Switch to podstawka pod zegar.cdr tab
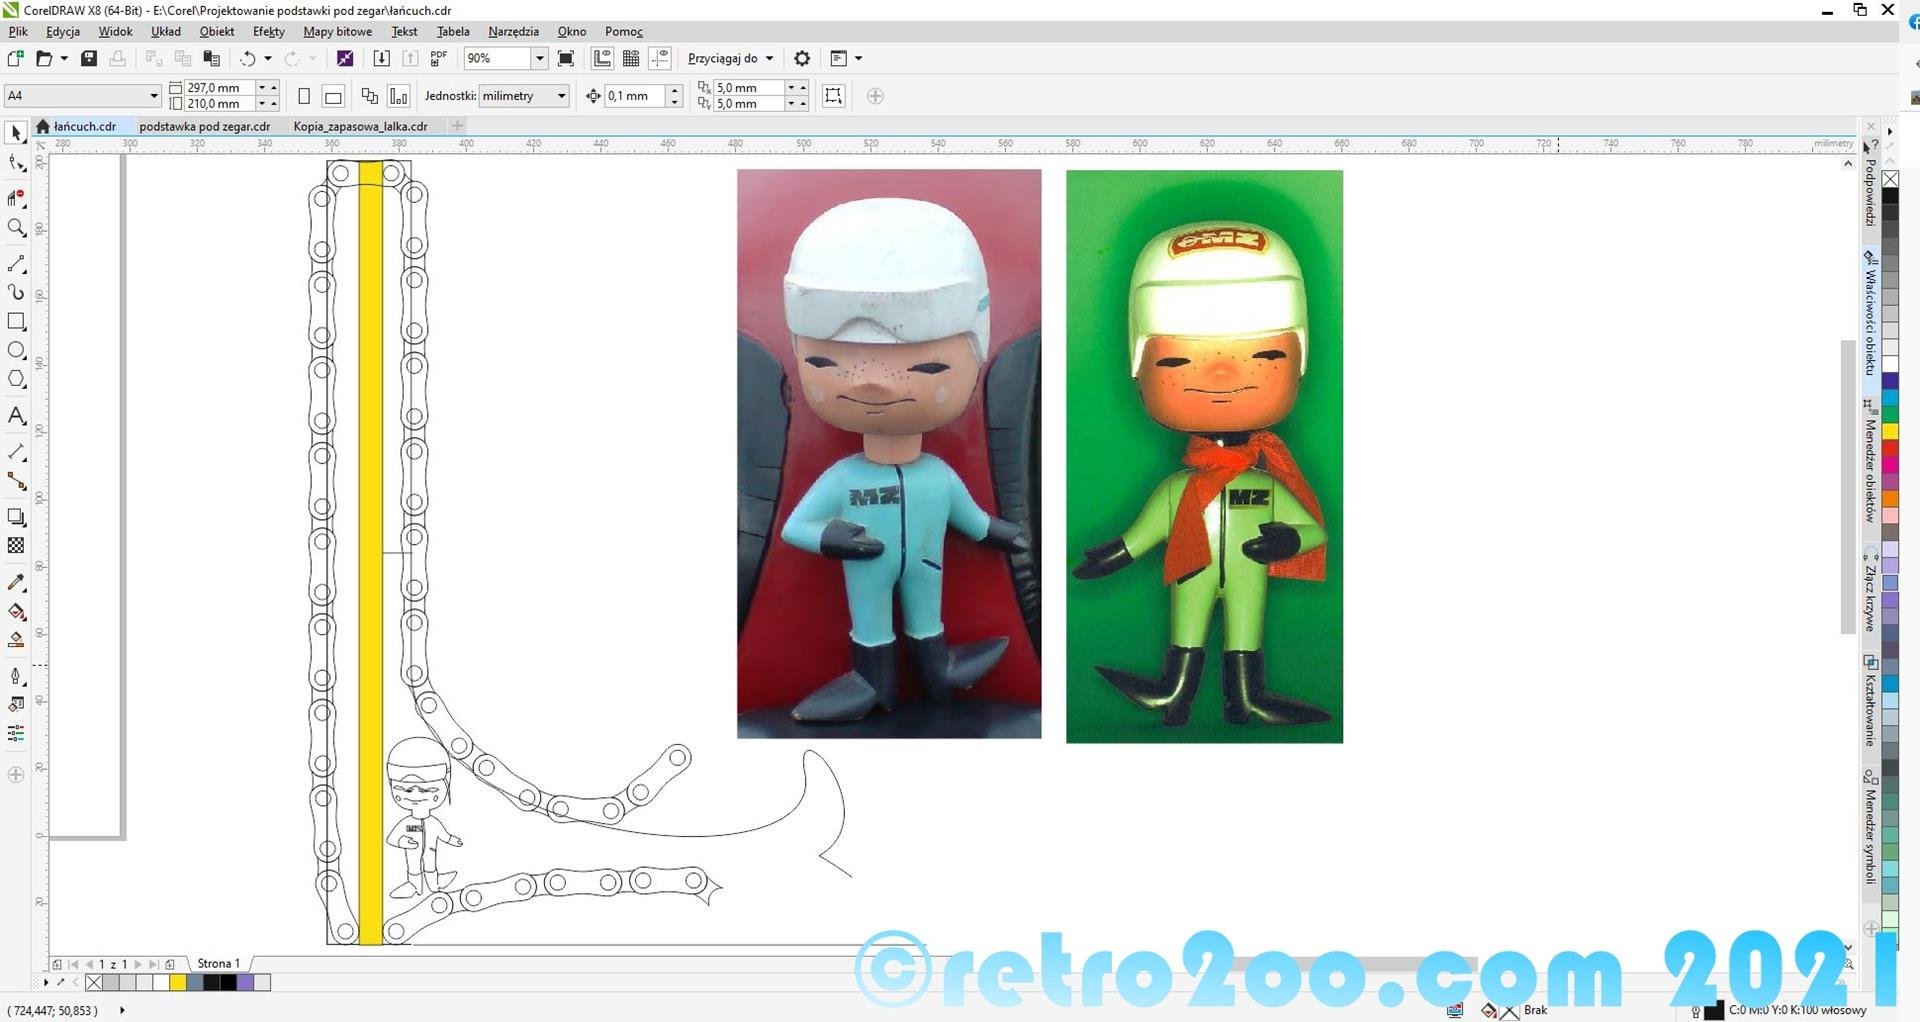This screenshot has width=1920, height=1022. coord(205,127)
